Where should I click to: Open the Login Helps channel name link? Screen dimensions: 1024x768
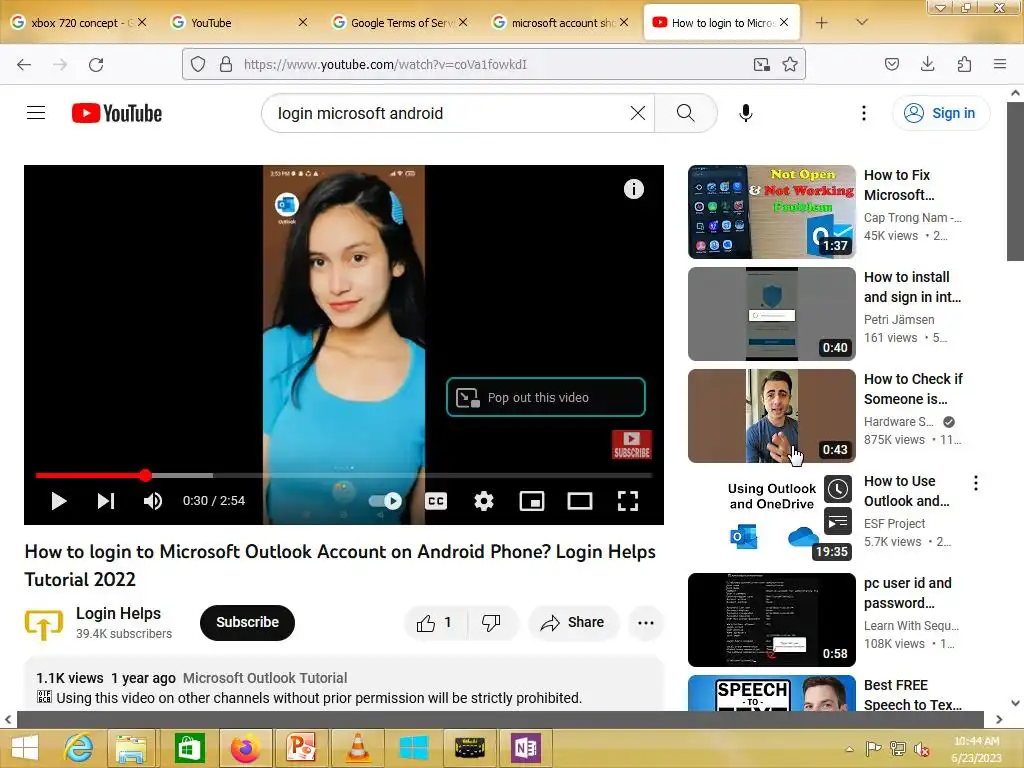[118, 613]
